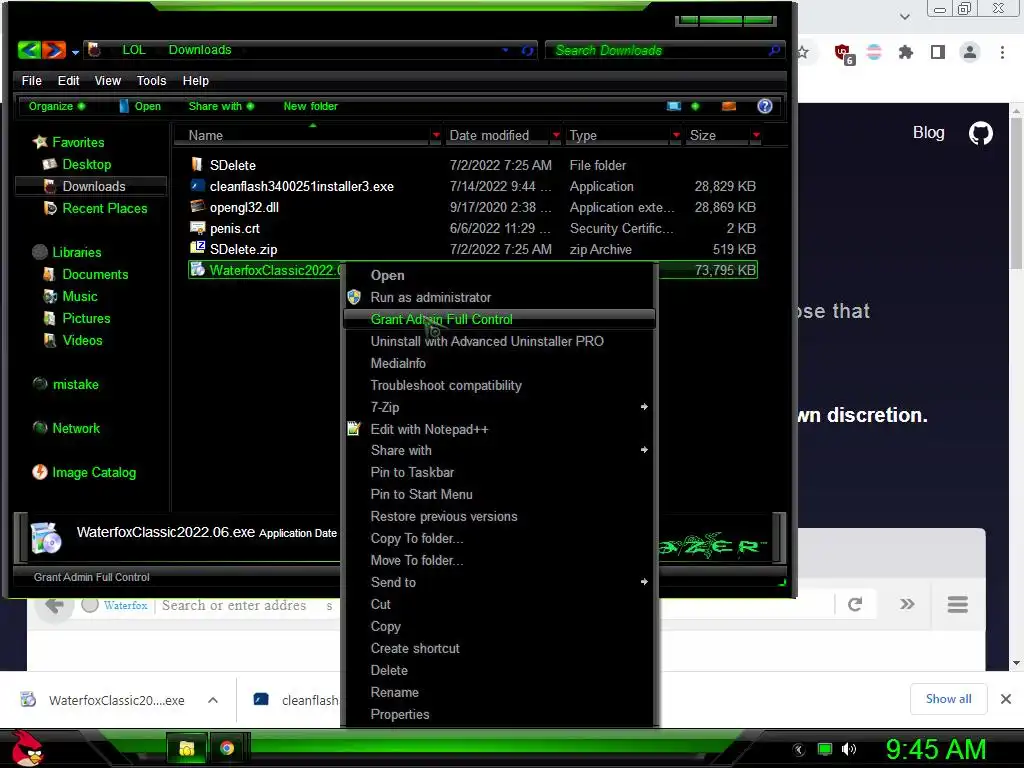Image resolution: width=1024 pixels, height=768 pixels.
Task: Click the uBlock shield extension icon
Action: click(844, 54)
